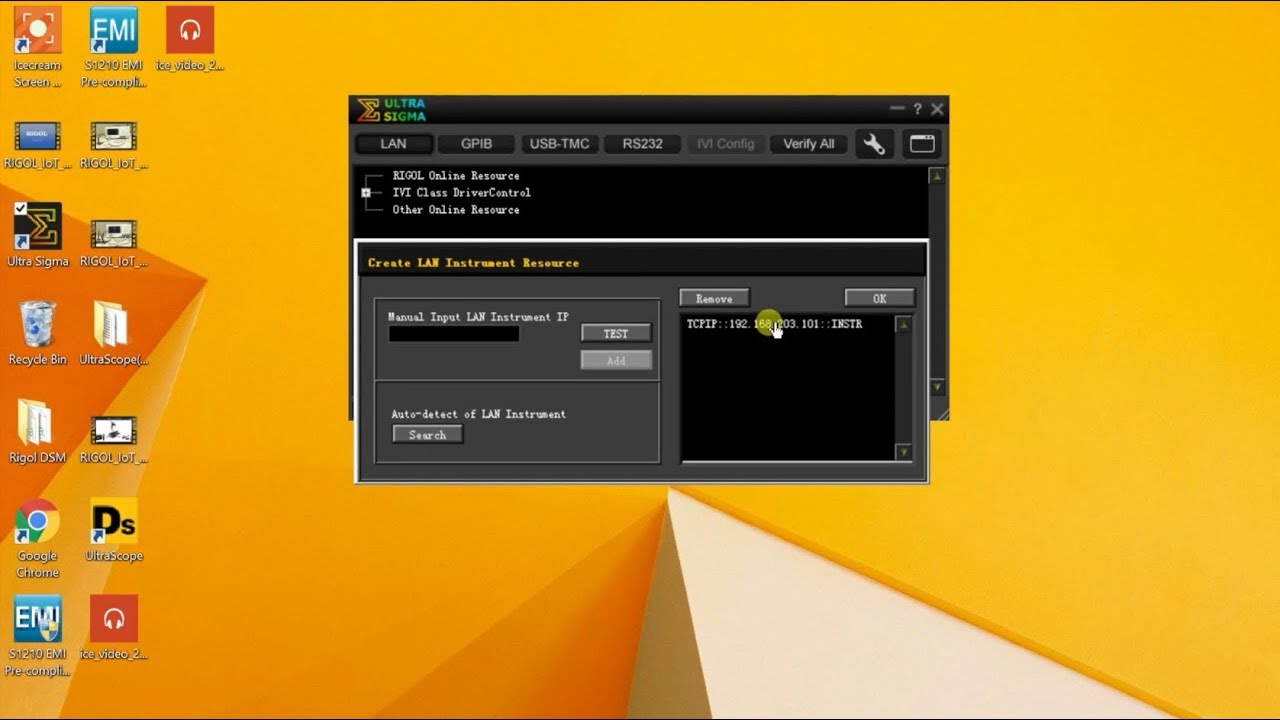Viewport: 1280px width, 720px height.
Task: Open RIGOL_IoT video beside Ultra Sigma shortcut
Action: [x=113, y=243]
